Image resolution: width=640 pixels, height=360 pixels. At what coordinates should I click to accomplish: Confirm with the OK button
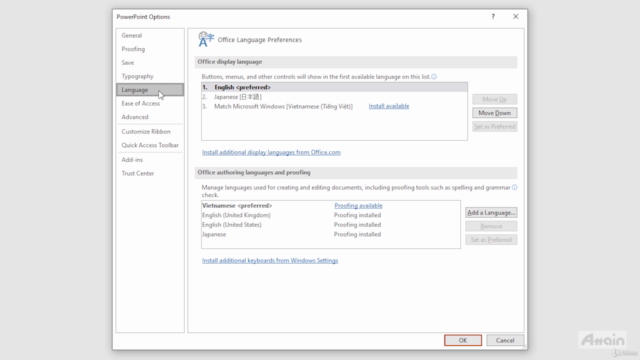point(463,340)
